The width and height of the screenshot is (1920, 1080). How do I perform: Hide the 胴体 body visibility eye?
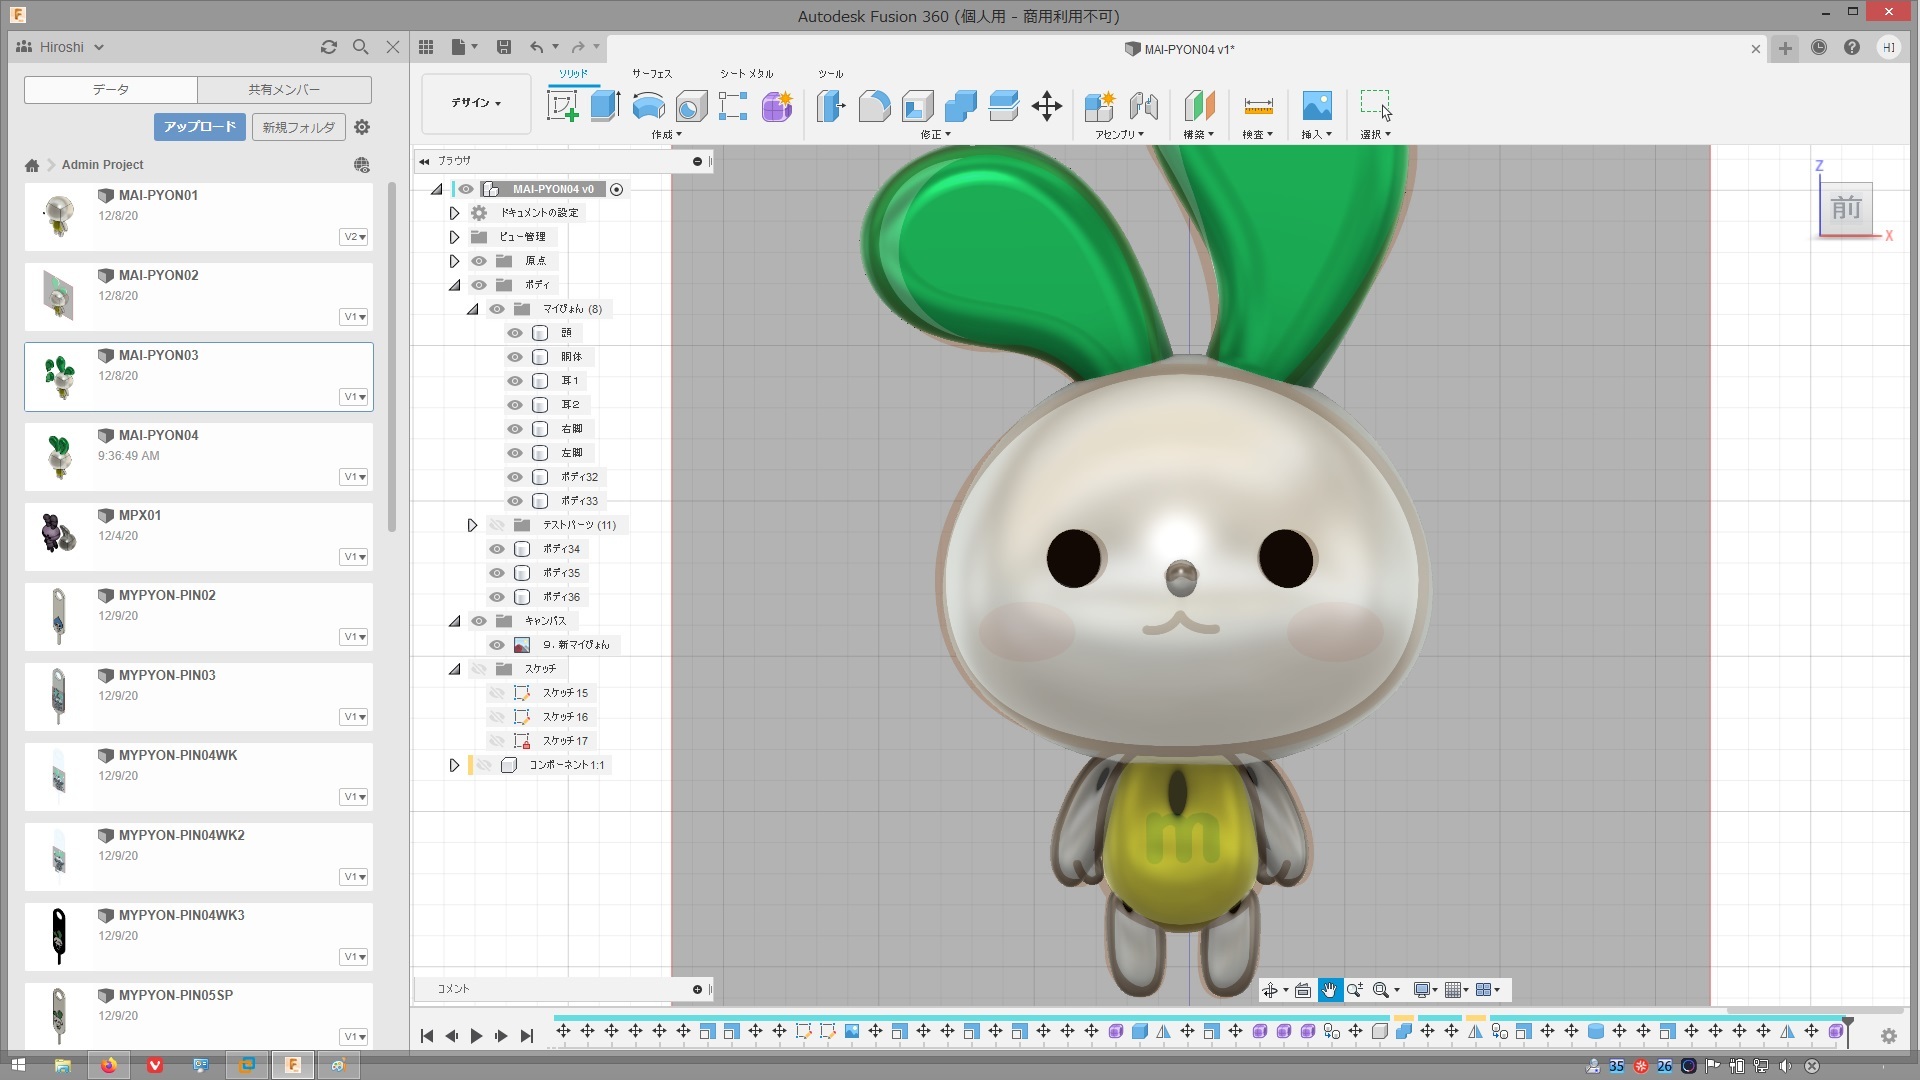pos(515,357)
